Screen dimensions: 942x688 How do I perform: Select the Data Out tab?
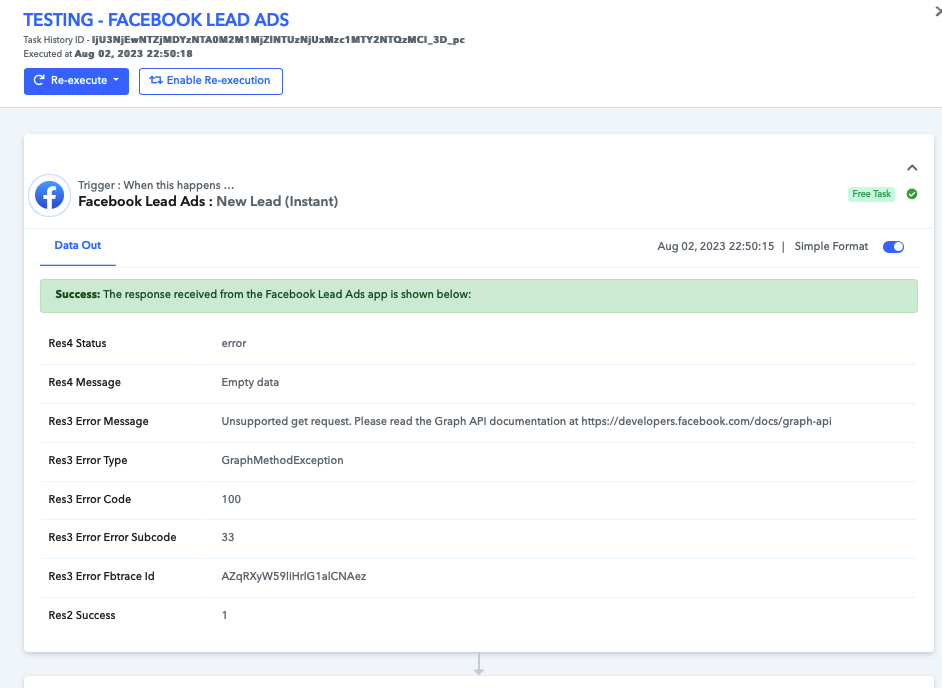tap(77, 245)
